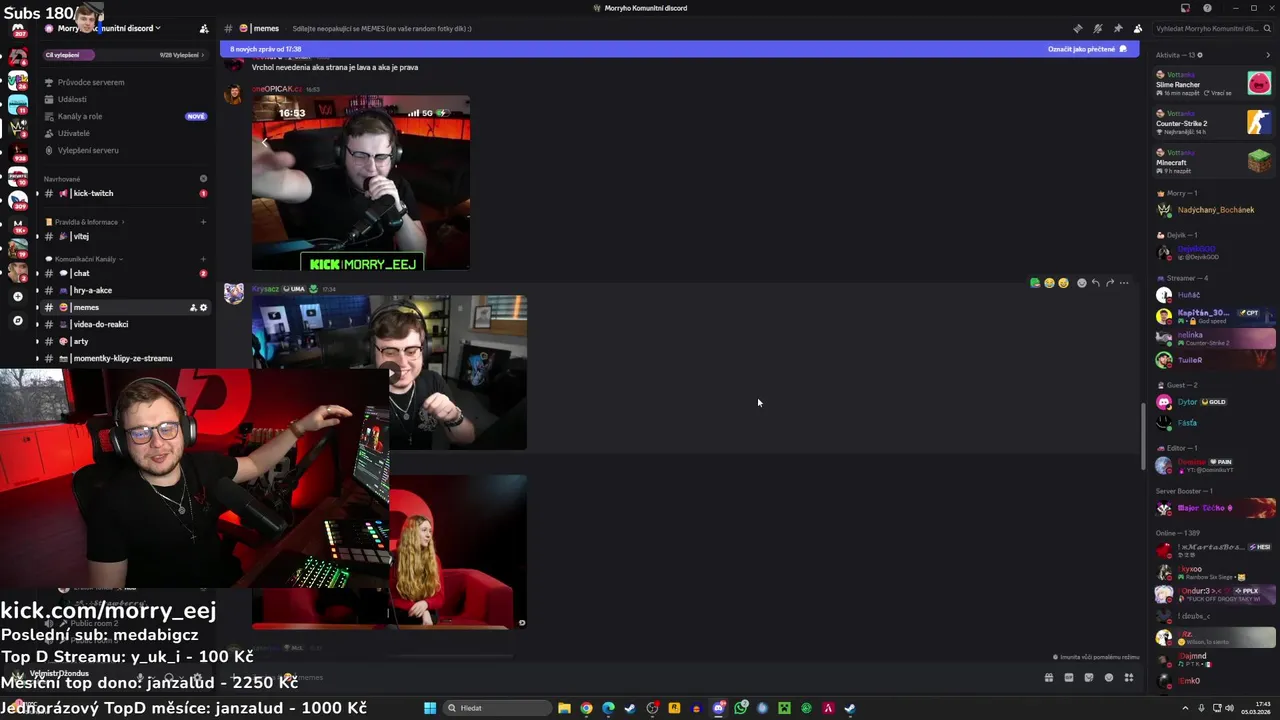Toggle the member list icon

pyautogui.click(x=1137, y=28)
